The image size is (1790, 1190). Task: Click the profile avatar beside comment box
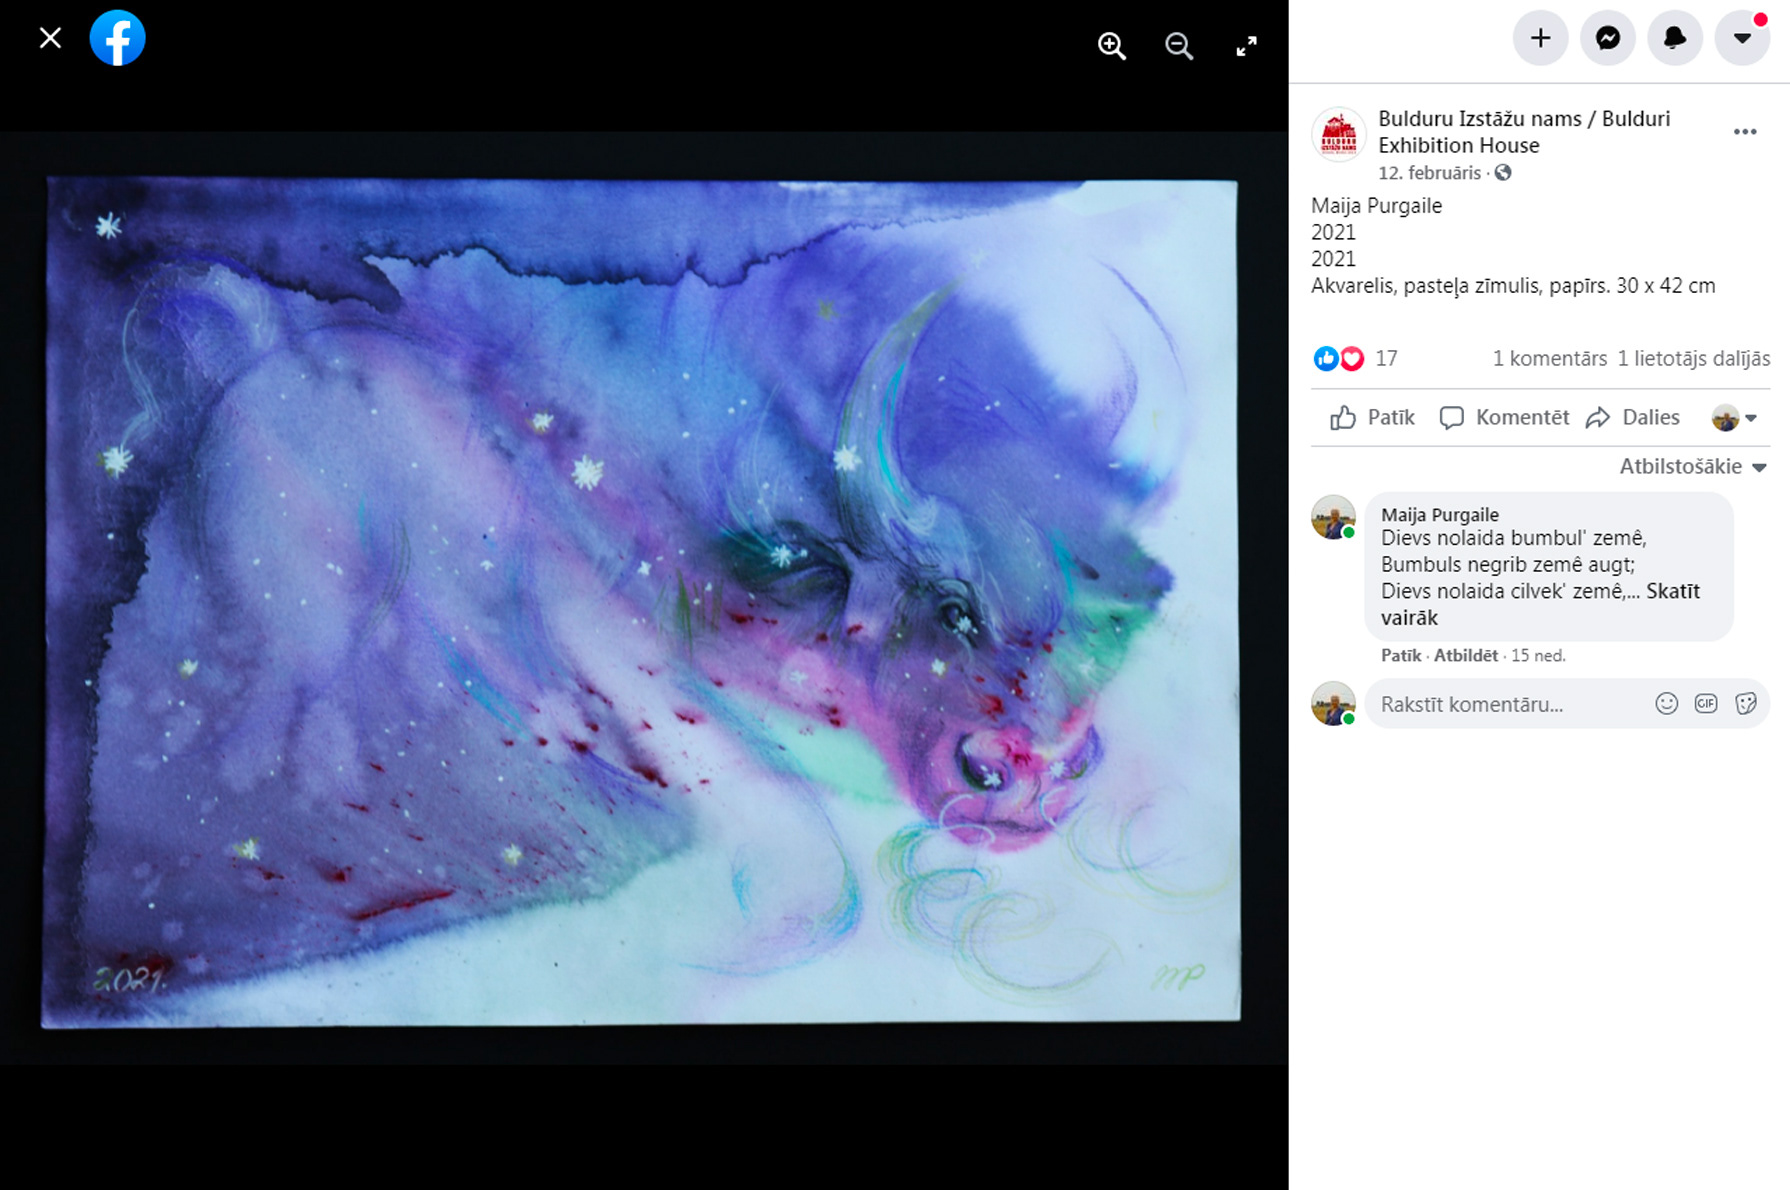[1333, 704]
